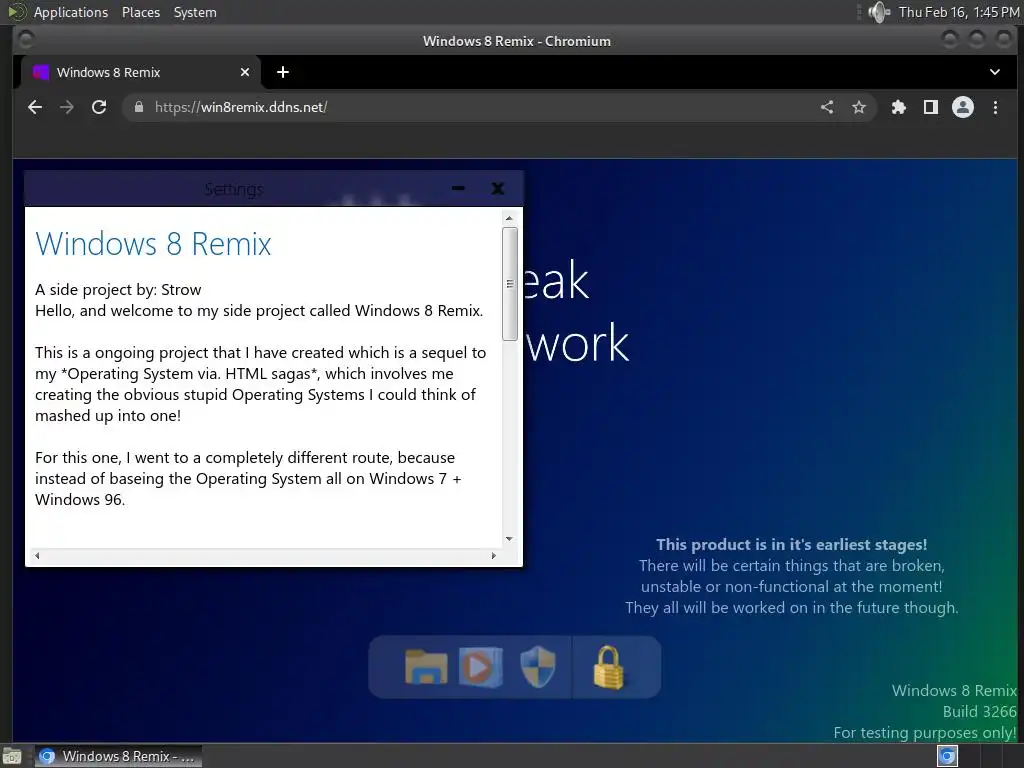View site info via address bar padlock

coord(138,107)
